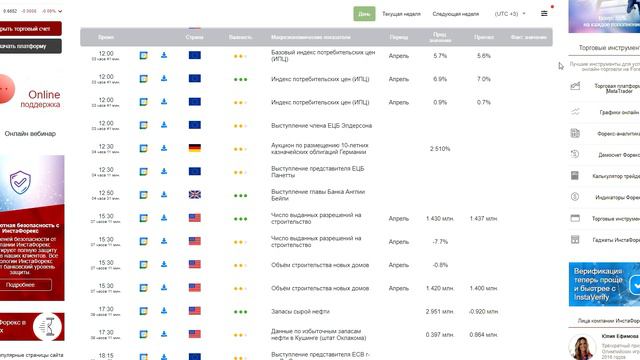Open chart icon for Банка Англии Бейли row

click(143, 195)
